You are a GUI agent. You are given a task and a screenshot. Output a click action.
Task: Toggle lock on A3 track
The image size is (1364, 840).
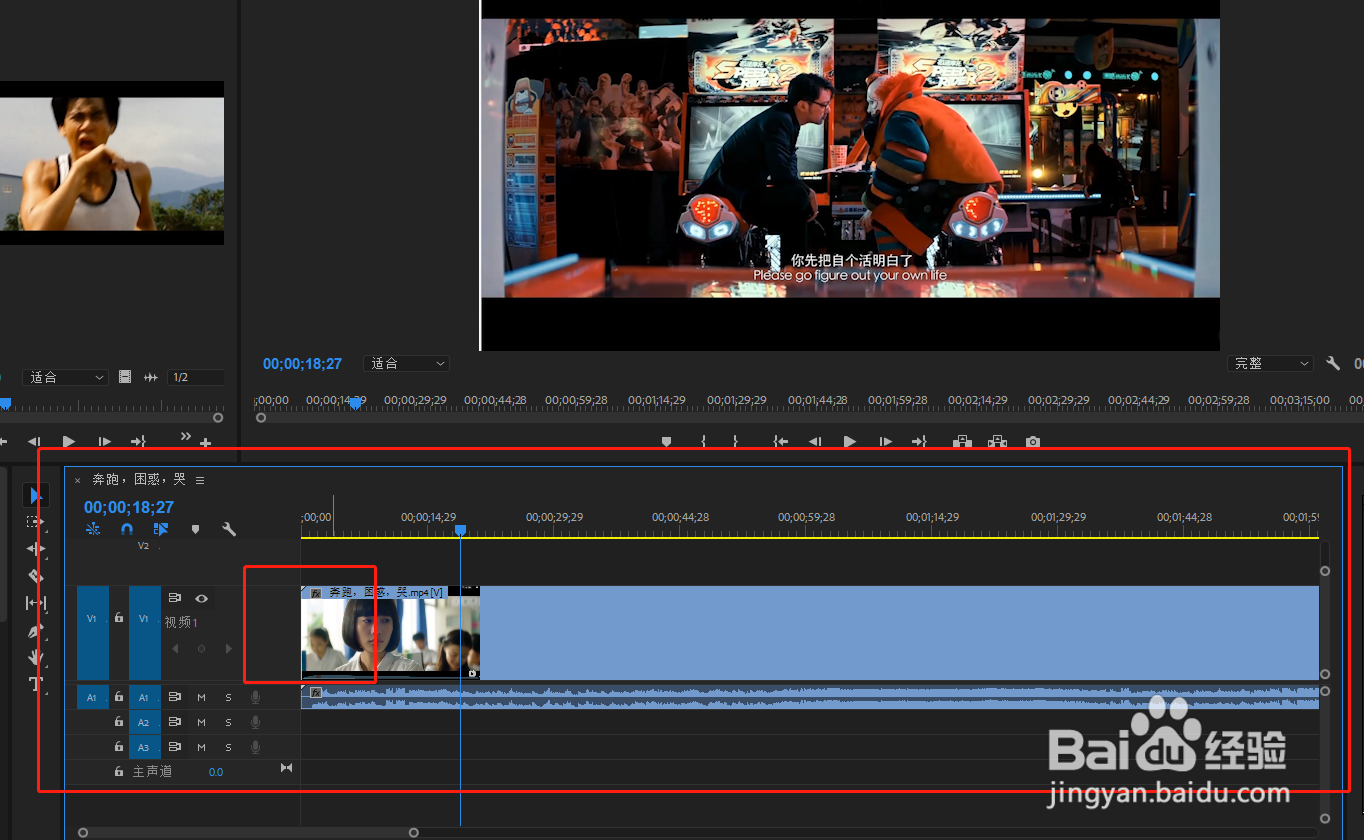pyautogui.click(x=119, y=747)
